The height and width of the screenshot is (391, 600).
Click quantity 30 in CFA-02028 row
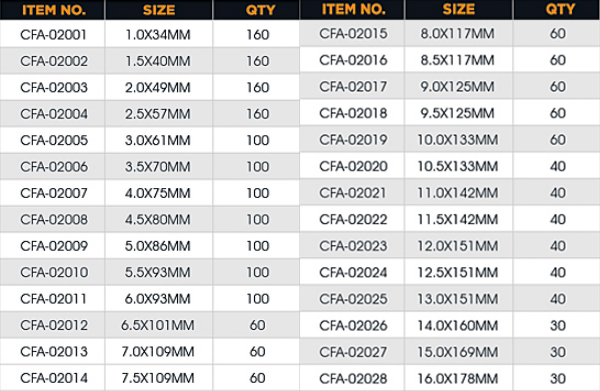tap(558, 379)
